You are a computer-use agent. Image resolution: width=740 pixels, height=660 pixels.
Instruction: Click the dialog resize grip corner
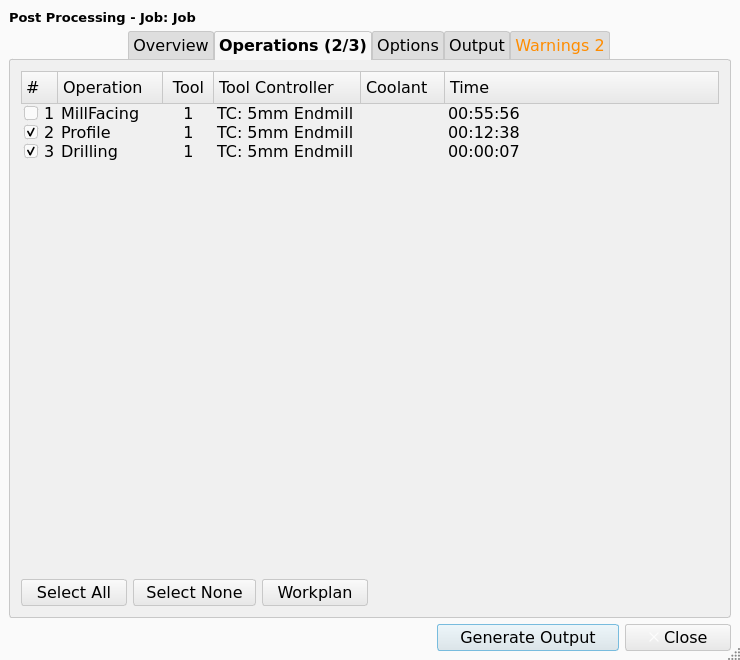(x=735, y=655)
